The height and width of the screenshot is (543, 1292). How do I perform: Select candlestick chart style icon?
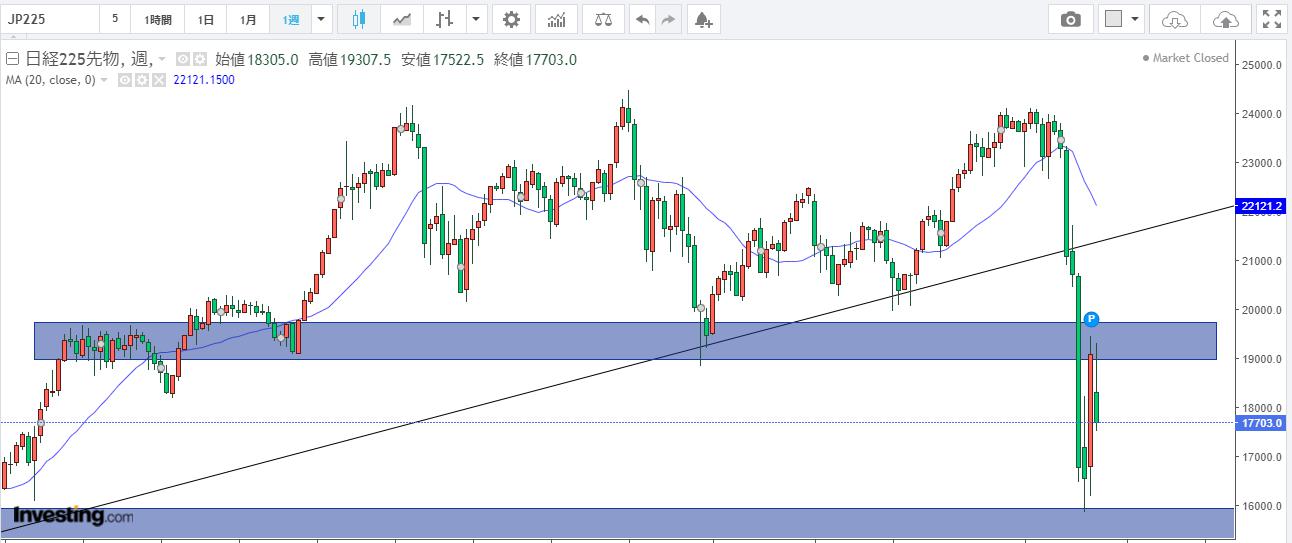tap(359, 19)
